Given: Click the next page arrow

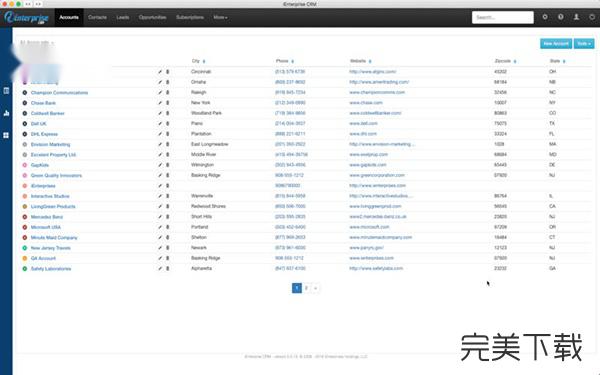Looking at the screenshot, I should tap(315, 288).
